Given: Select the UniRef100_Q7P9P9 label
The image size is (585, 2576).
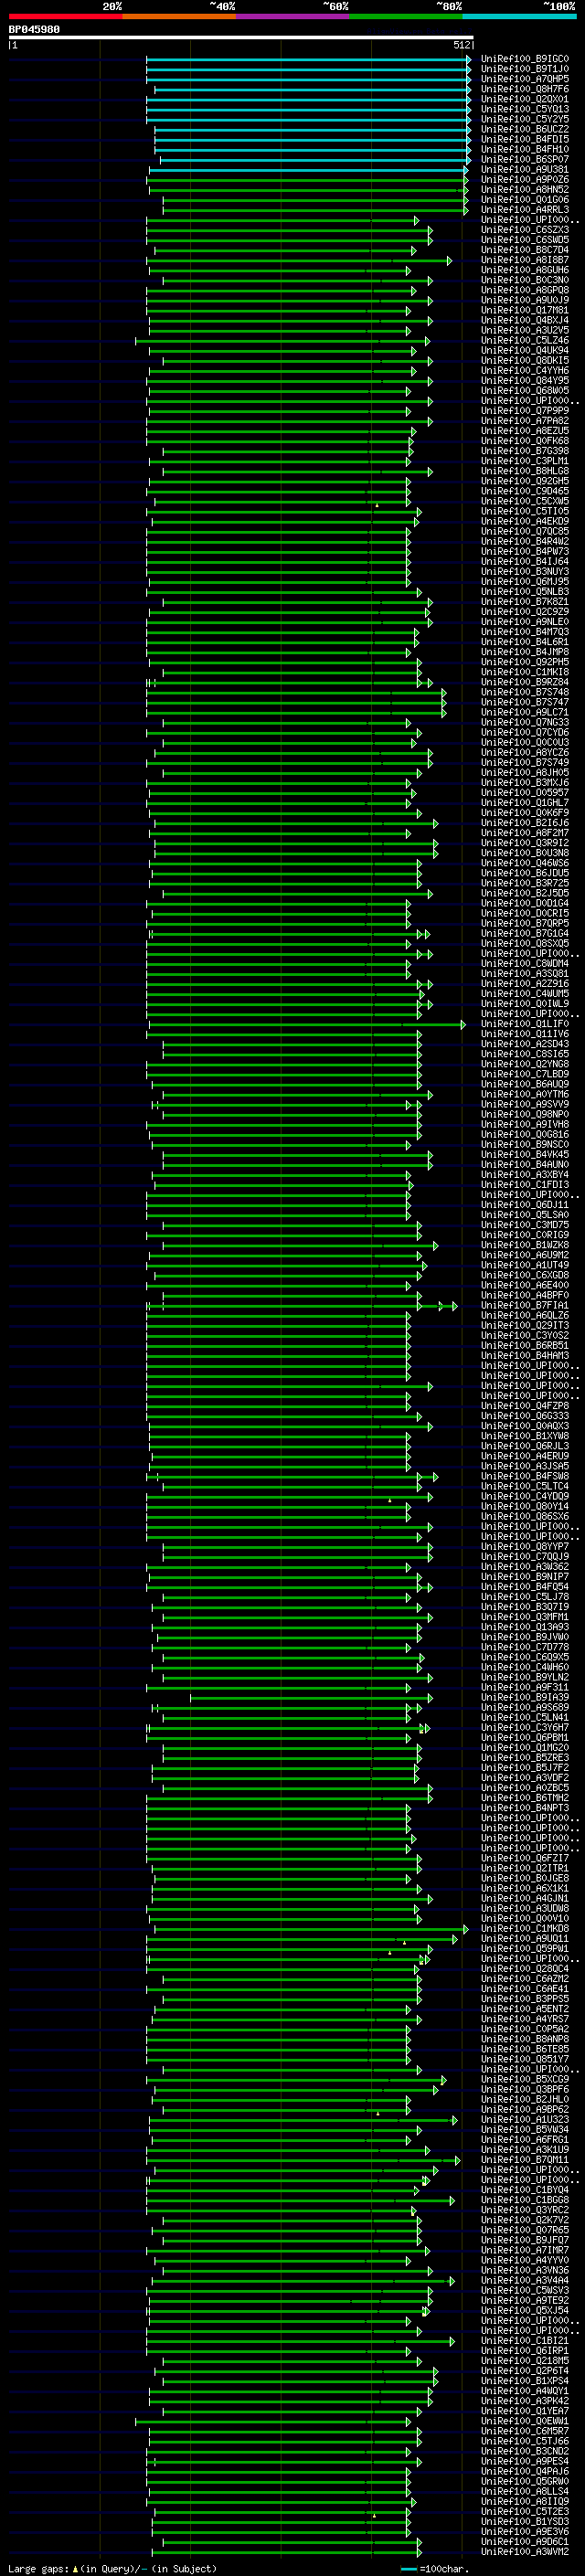Looking at the screenshot, I should pyautogui.click(x=524, y=411).
